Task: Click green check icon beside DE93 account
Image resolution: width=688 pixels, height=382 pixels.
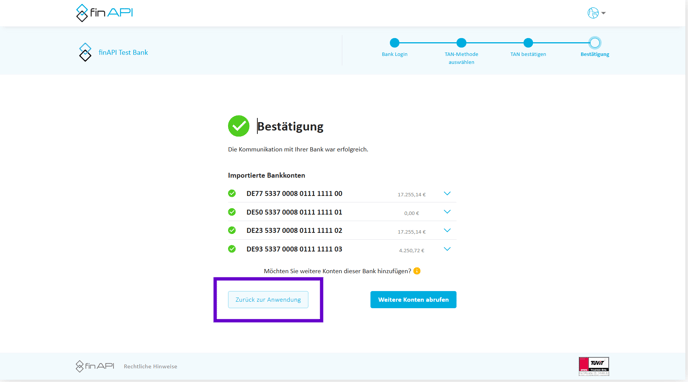Action: (232, 249)
